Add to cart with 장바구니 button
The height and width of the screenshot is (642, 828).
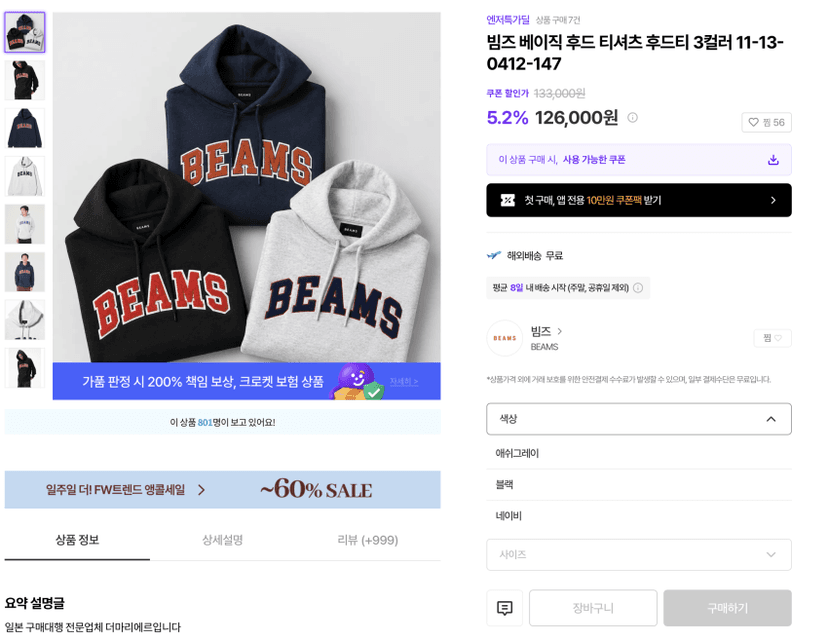click(x=593, y=608)
